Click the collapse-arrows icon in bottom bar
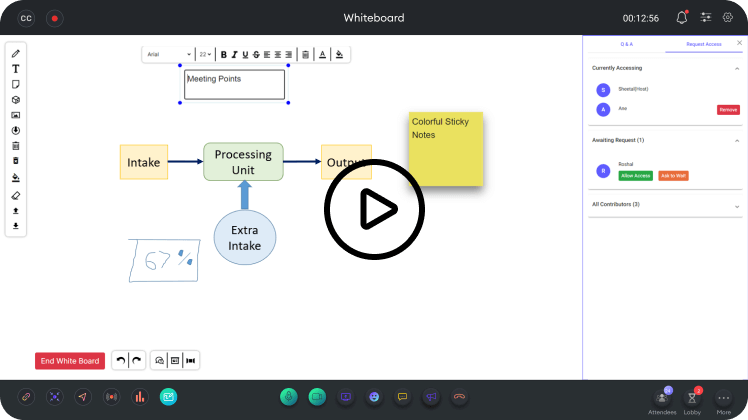Viewport: 748px width, 420px height. click(55, 397)
